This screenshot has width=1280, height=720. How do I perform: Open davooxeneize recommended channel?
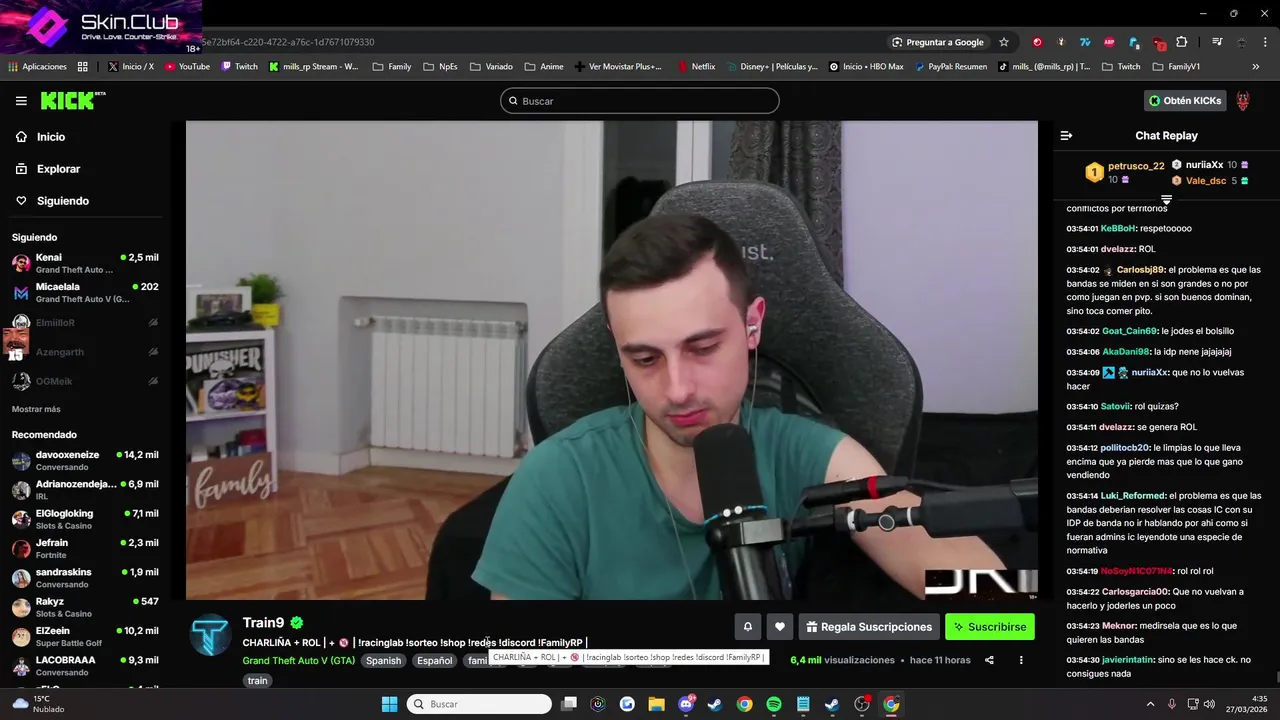tap(85, 461)
